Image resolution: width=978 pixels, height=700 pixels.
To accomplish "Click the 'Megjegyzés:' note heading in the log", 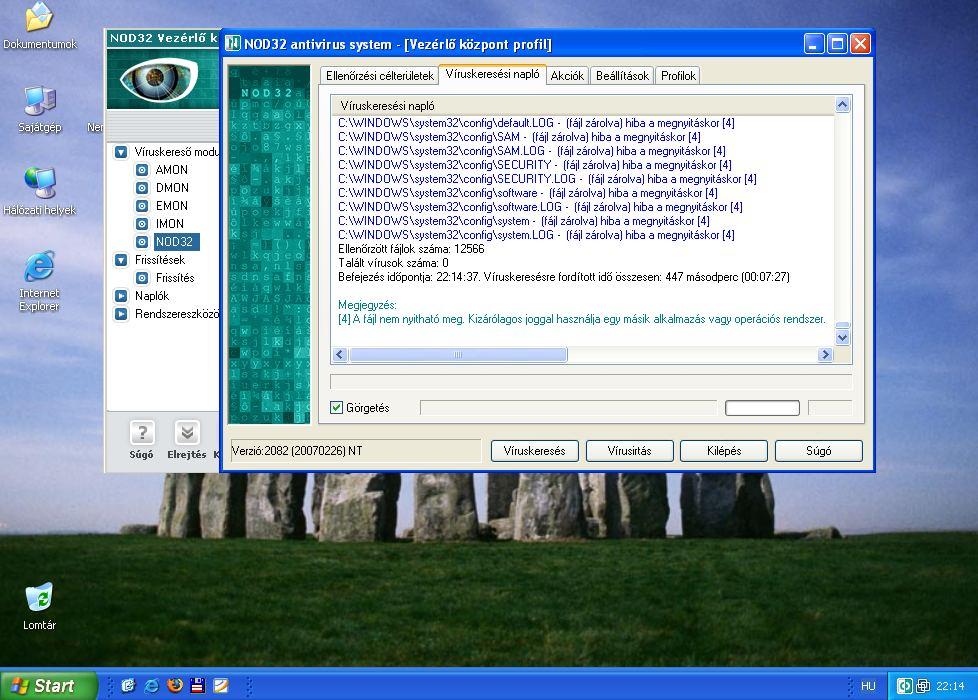I will [367, 305].
